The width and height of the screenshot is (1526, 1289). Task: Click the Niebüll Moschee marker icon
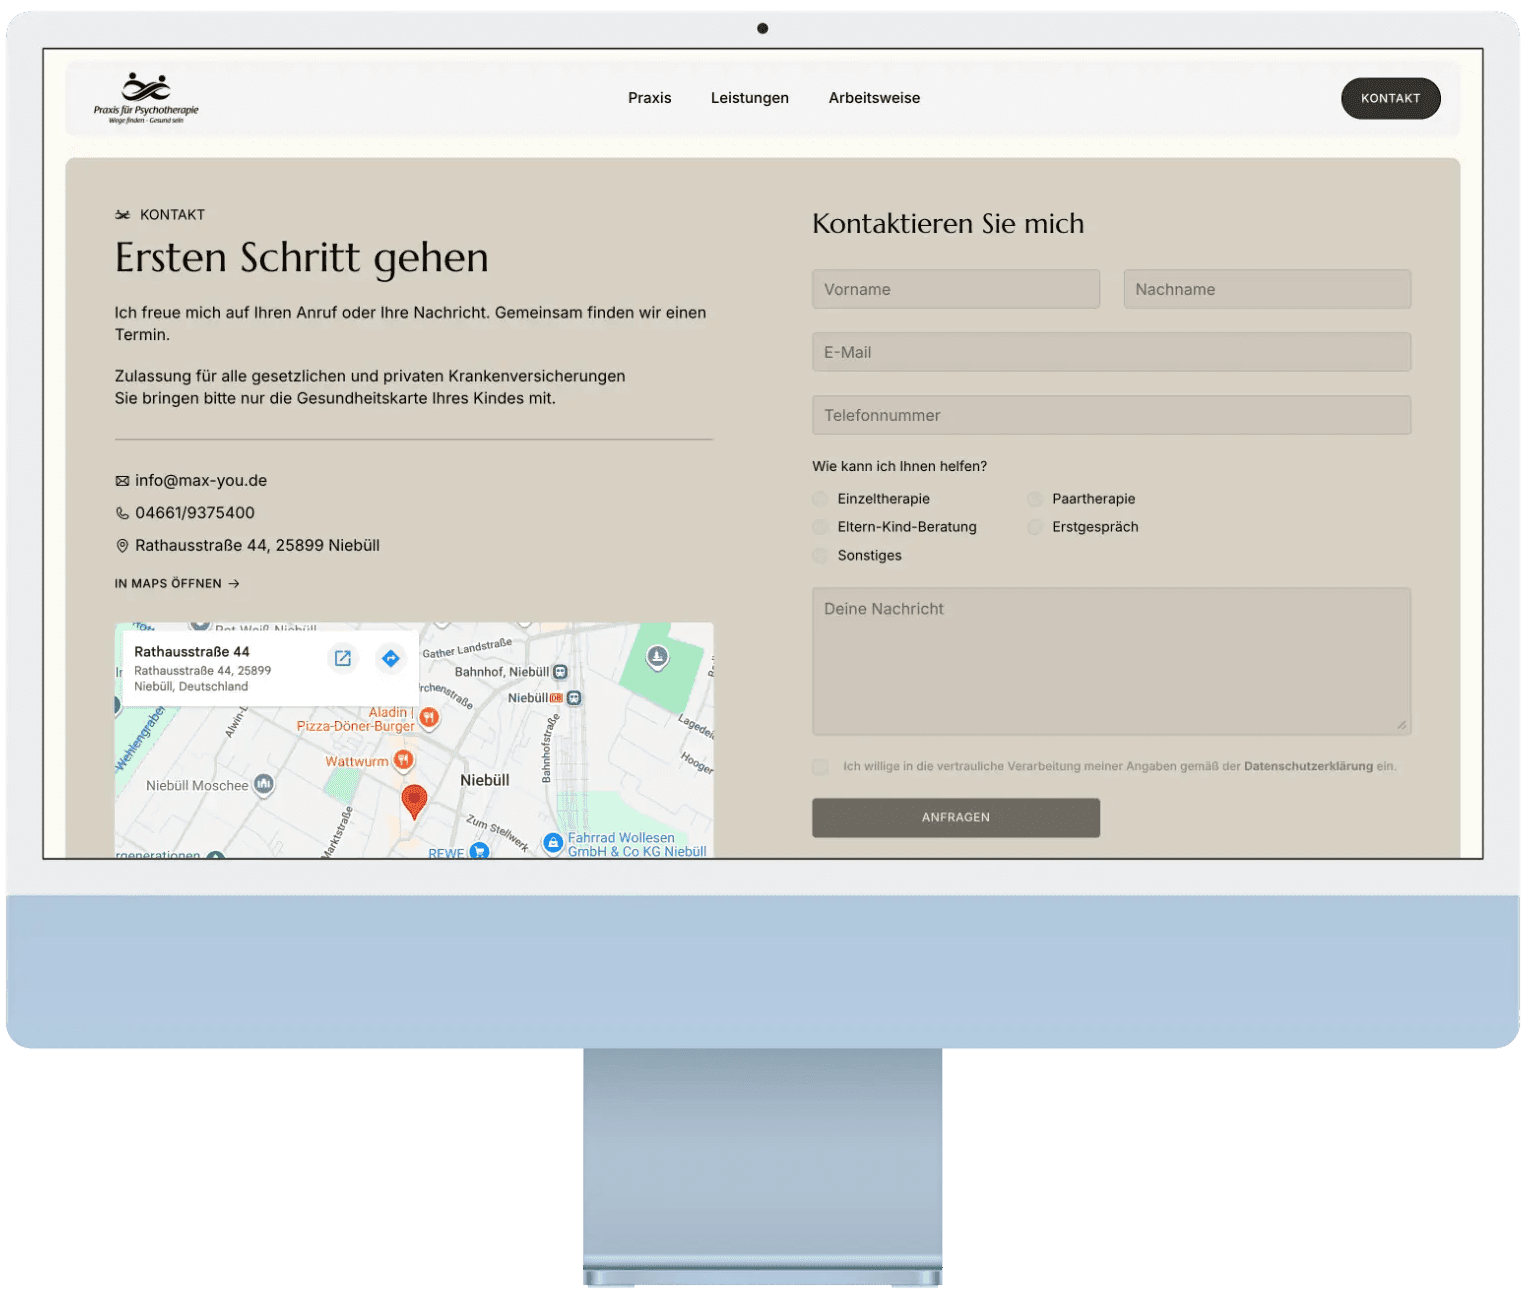coord(264,784)
